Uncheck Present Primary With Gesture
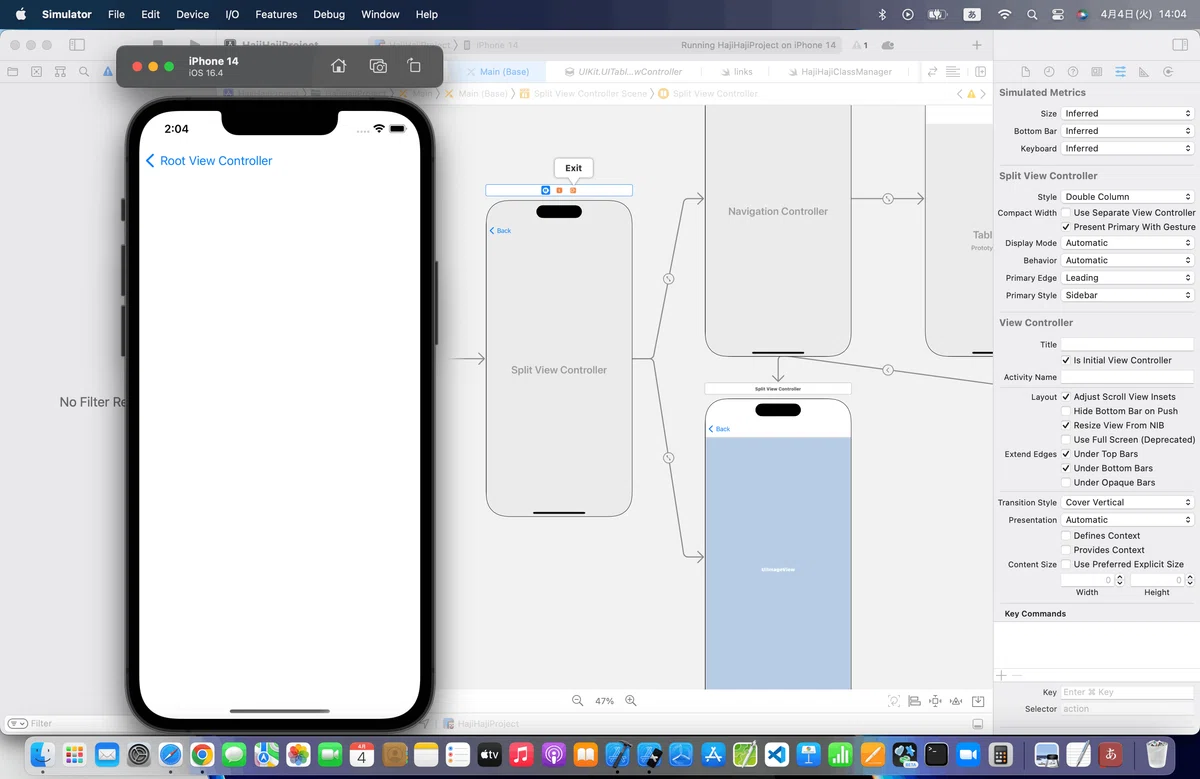Image resolution: width=1200 pixels, height=779 pixels. tap(1066, 227)
